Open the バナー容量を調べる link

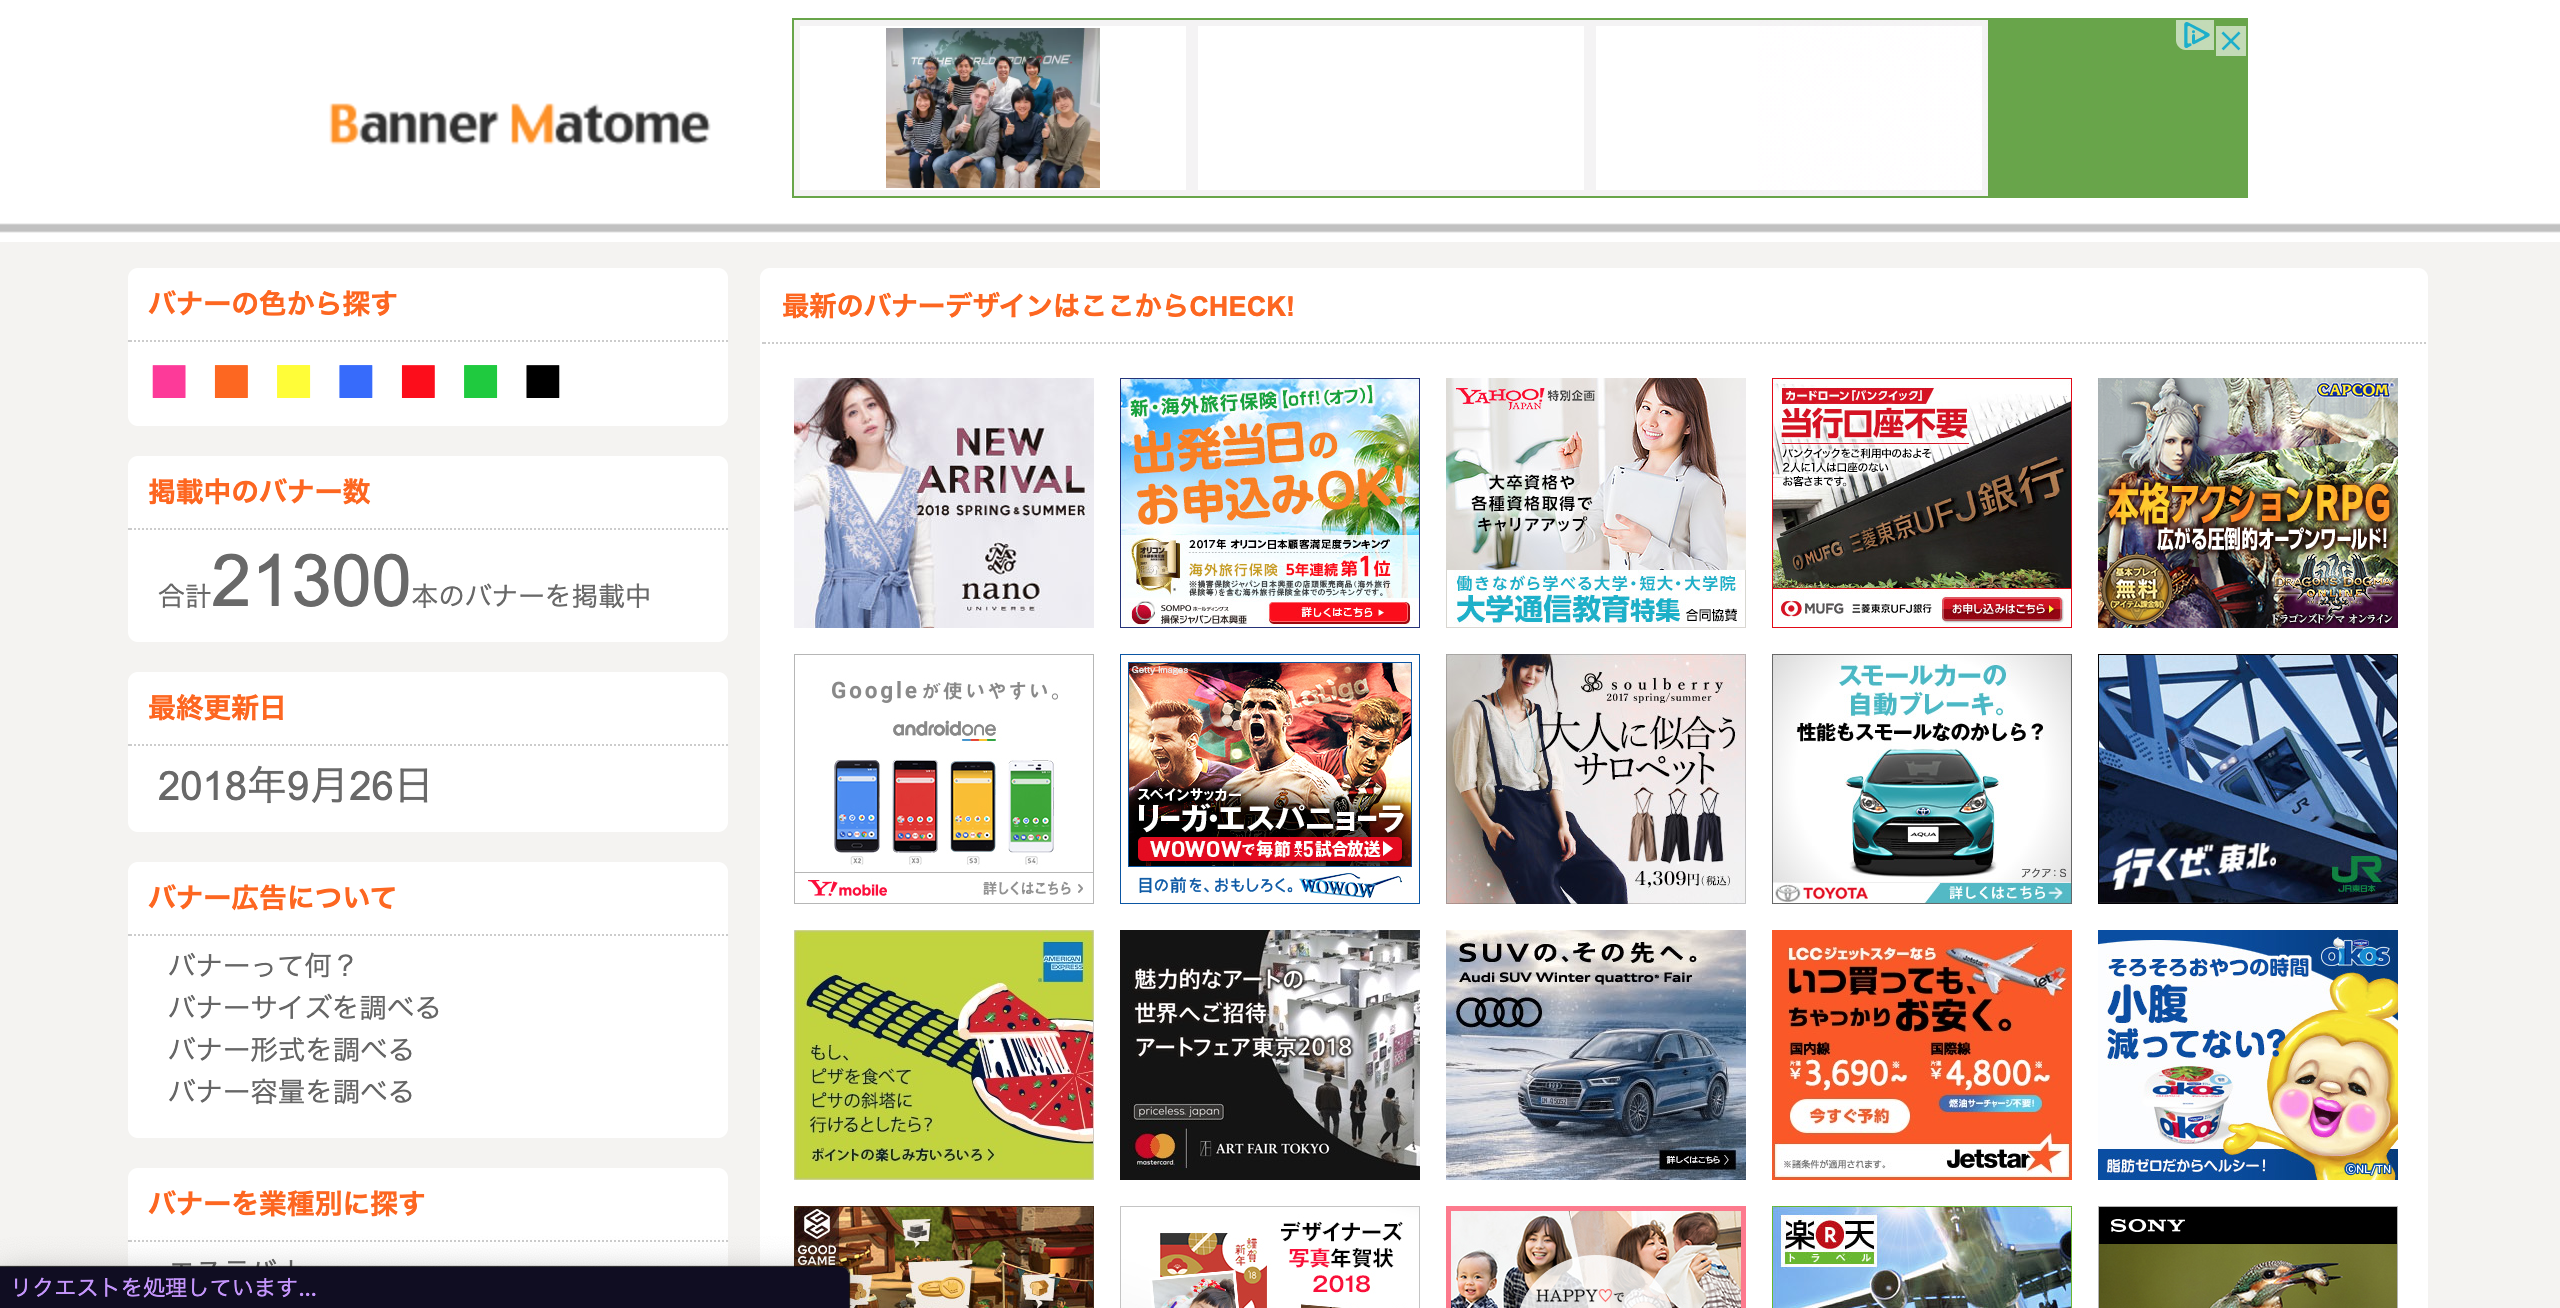click(291, 1091)
